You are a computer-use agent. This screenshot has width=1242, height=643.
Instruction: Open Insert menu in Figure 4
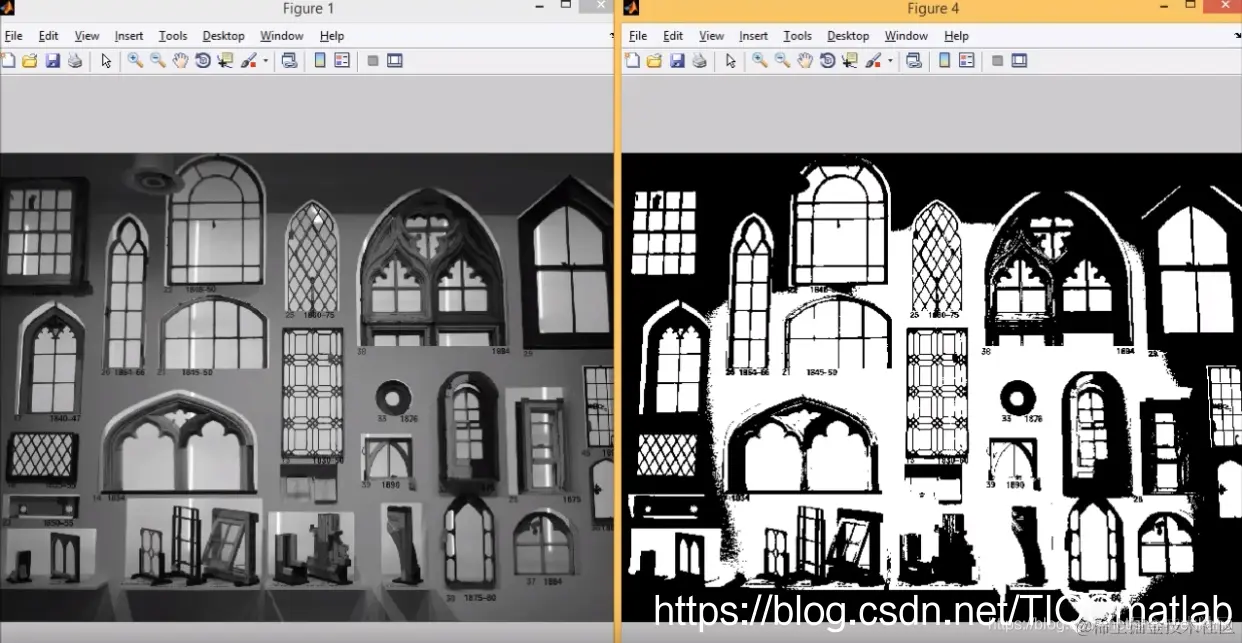point(754,36)
